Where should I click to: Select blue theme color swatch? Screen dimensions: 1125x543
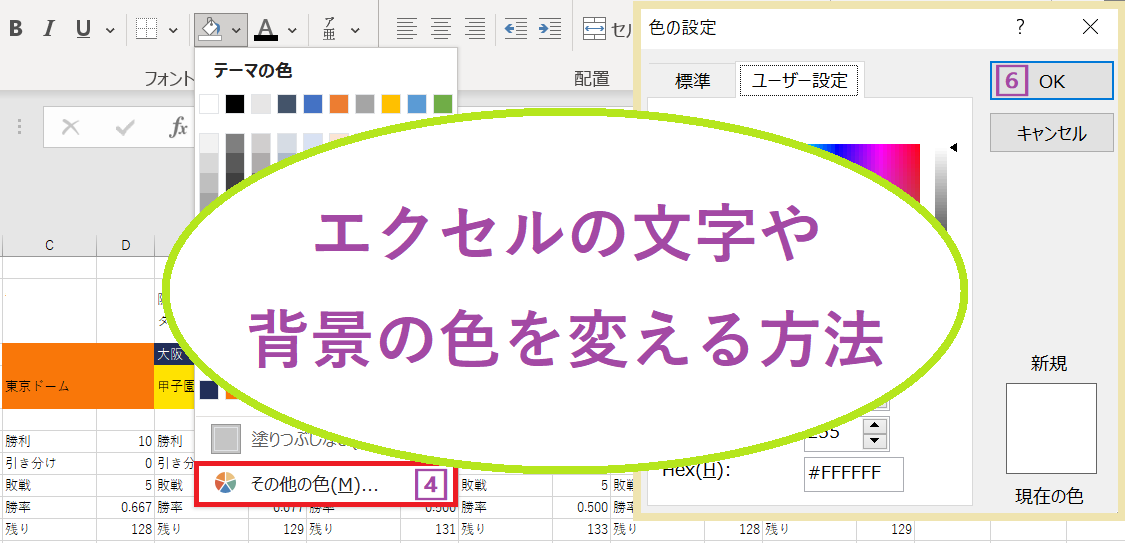(313, 104)
